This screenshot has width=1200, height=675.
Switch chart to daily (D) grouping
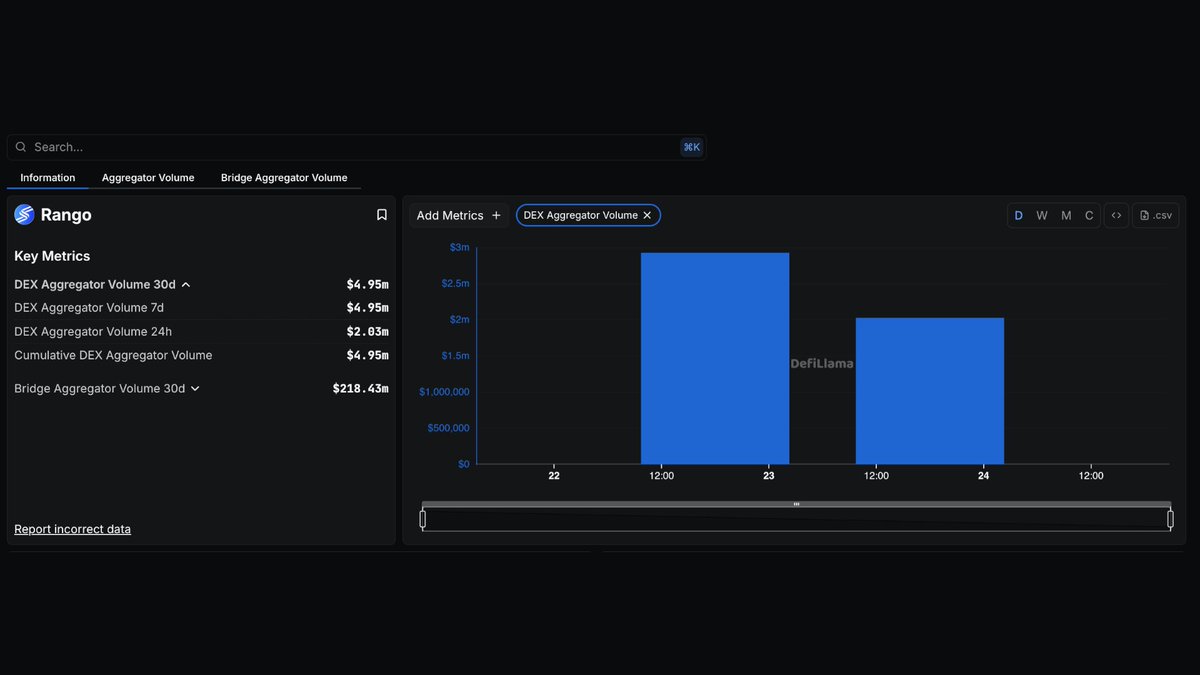1019,215
